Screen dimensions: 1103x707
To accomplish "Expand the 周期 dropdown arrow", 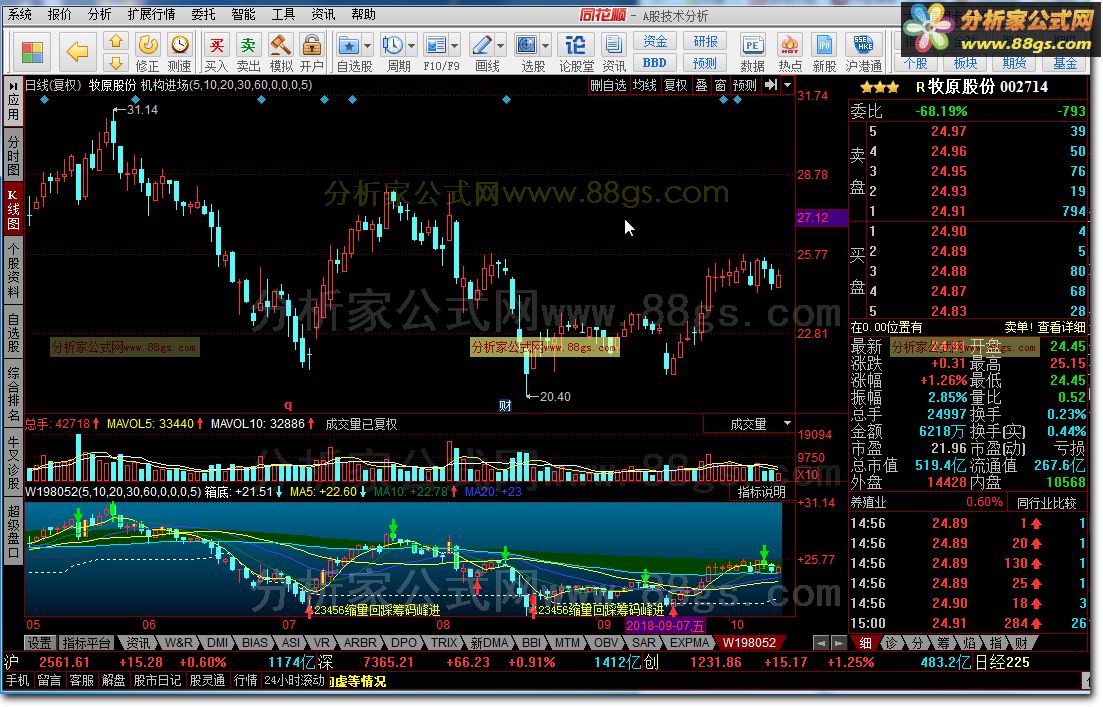I will [x=411, y=46].
